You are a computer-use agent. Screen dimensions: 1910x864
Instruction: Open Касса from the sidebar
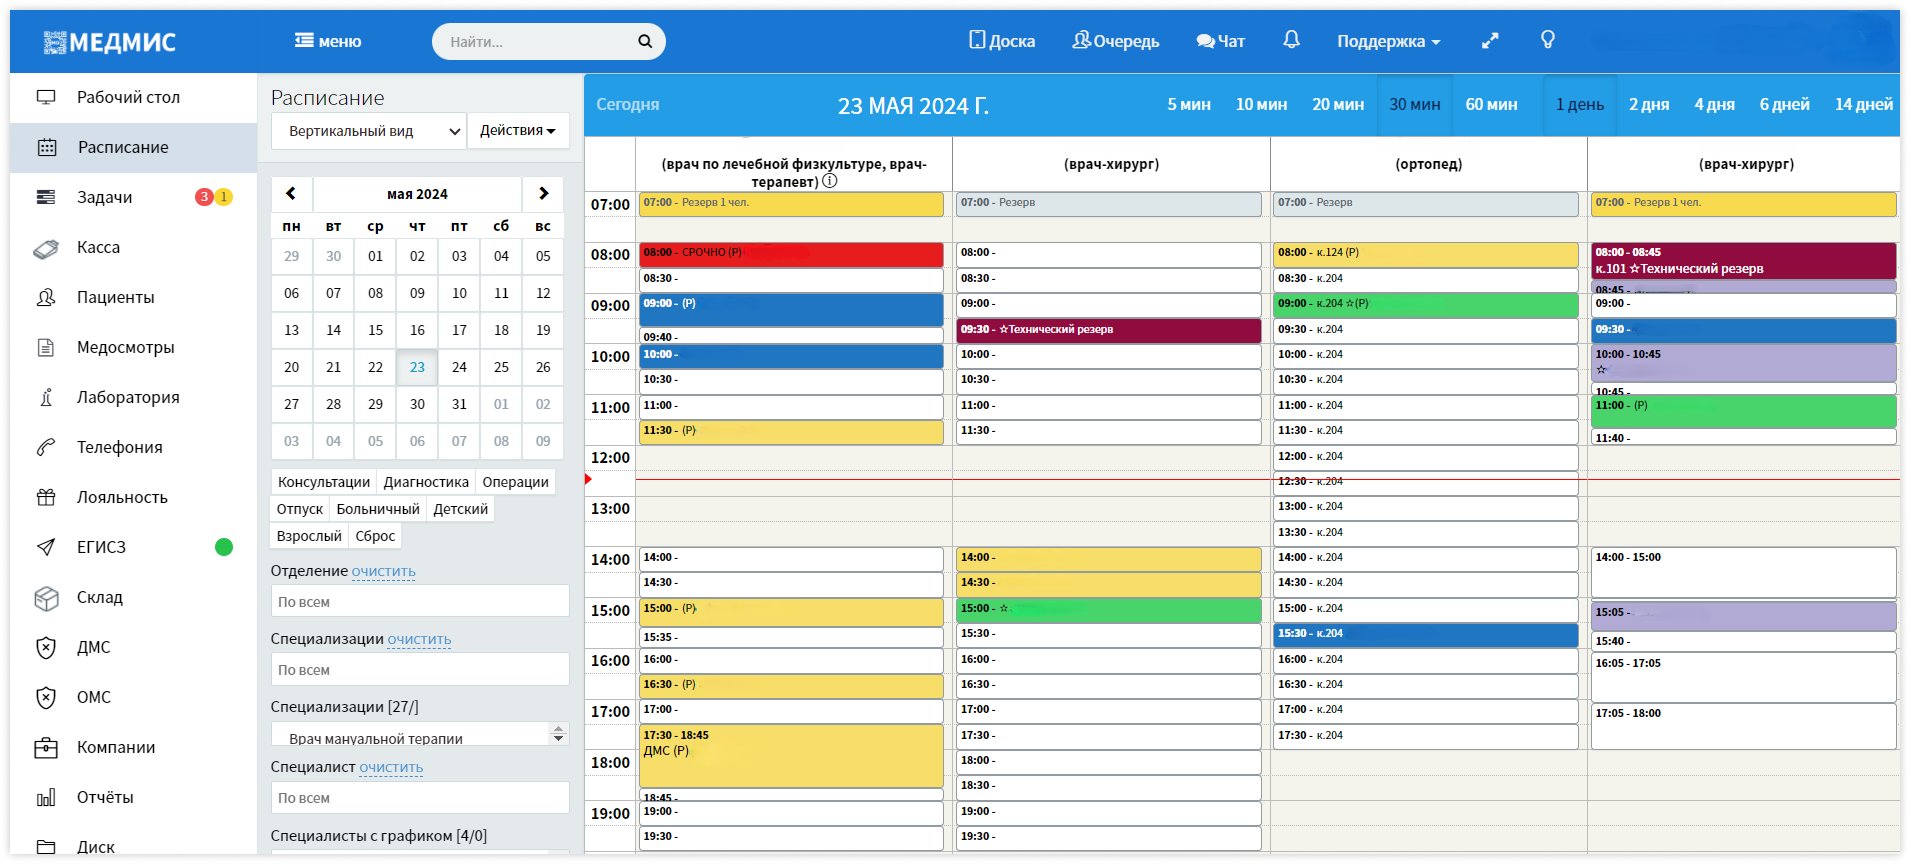(x=98, y=247)
